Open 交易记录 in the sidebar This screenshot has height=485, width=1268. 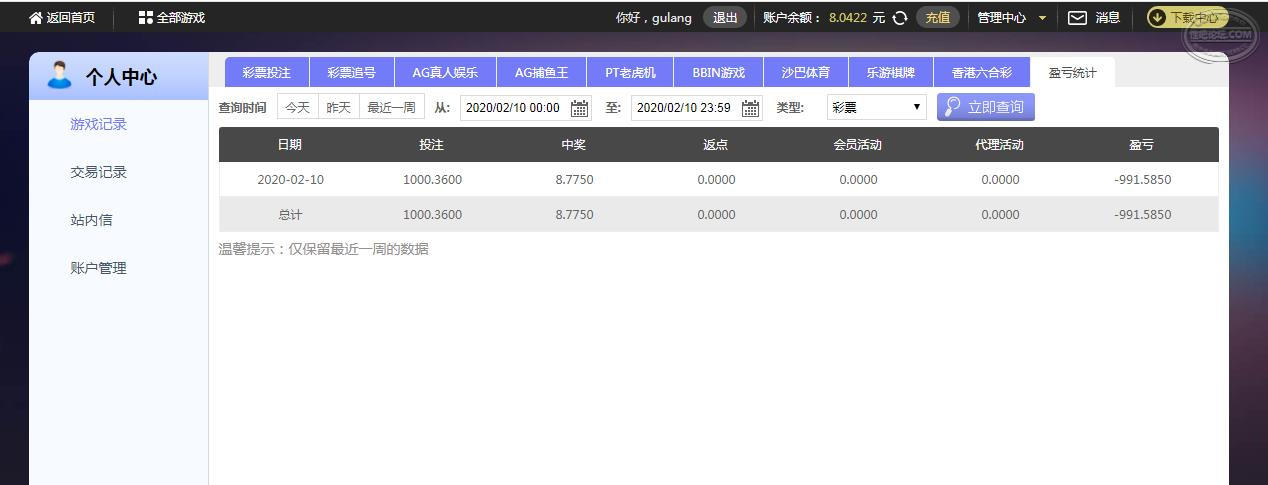pos(99,172)
